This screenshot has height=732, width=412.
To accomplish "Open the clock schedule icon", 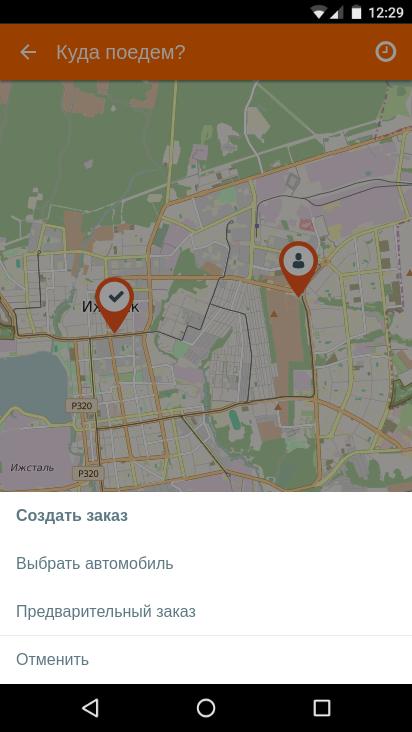I will coord(385,52).
